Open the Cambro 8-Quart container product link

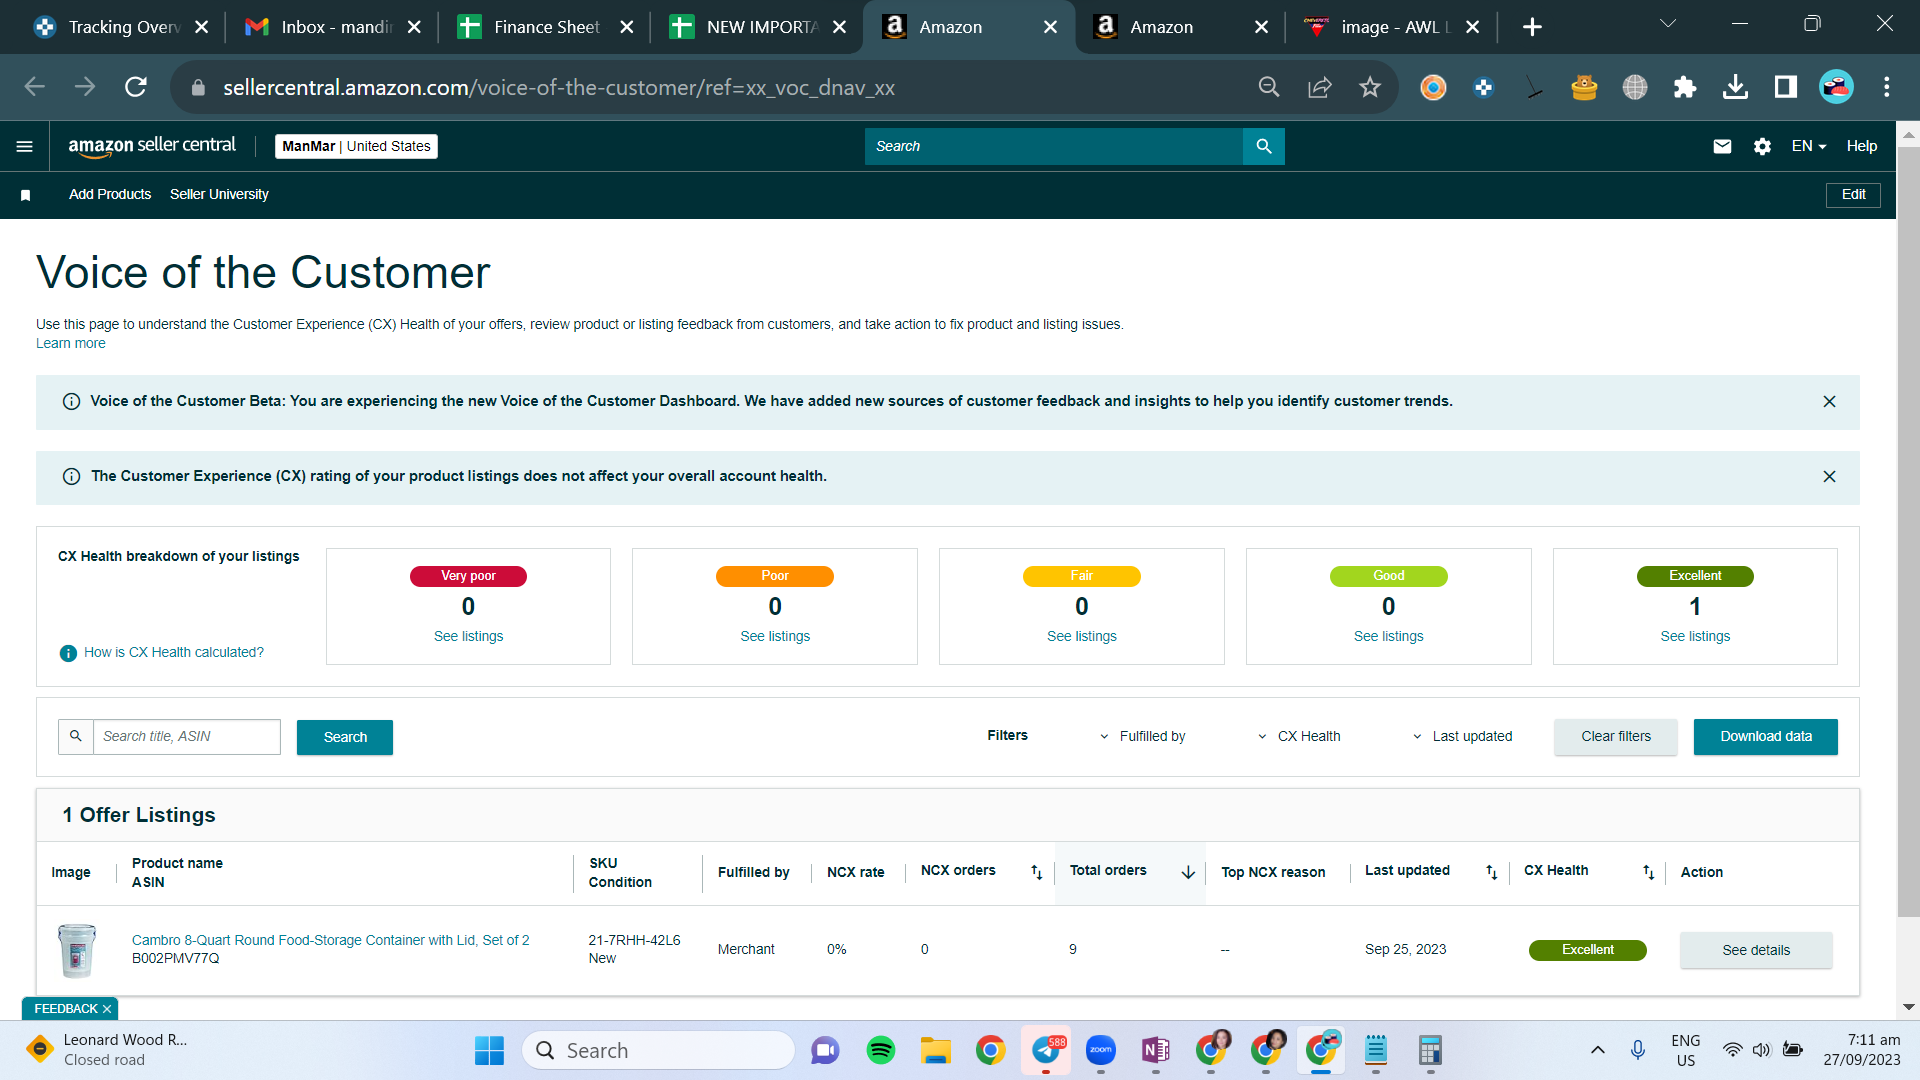point(331,941)
